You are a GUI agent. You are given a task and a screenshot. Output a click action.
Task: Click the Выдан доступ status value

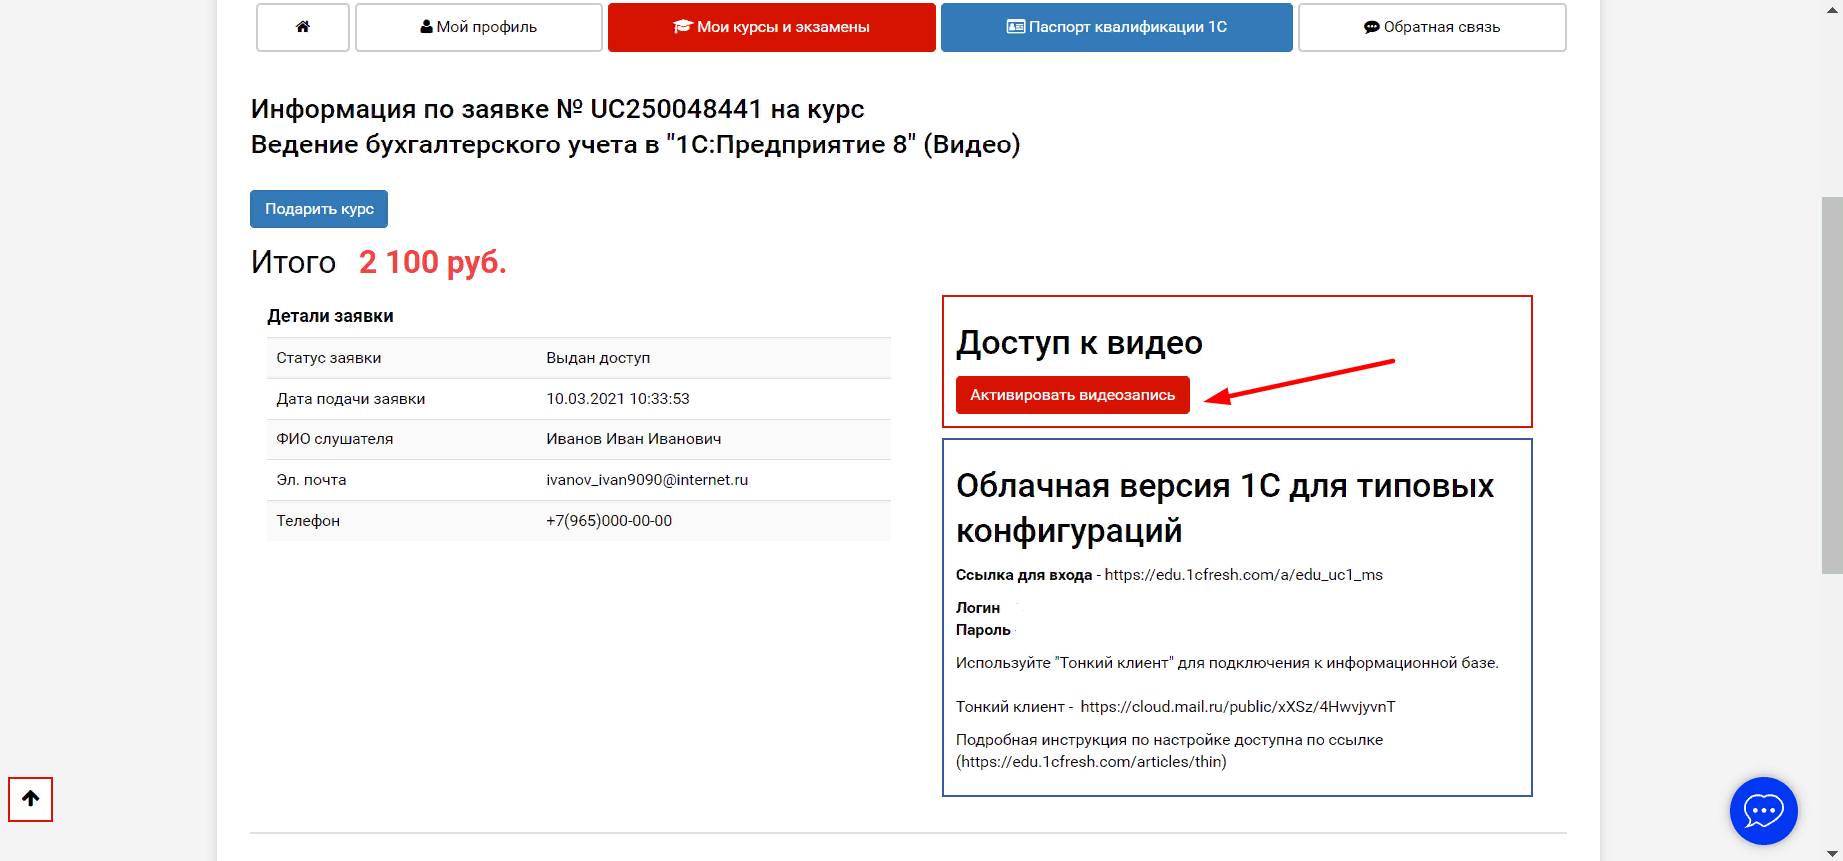[598, 358]
